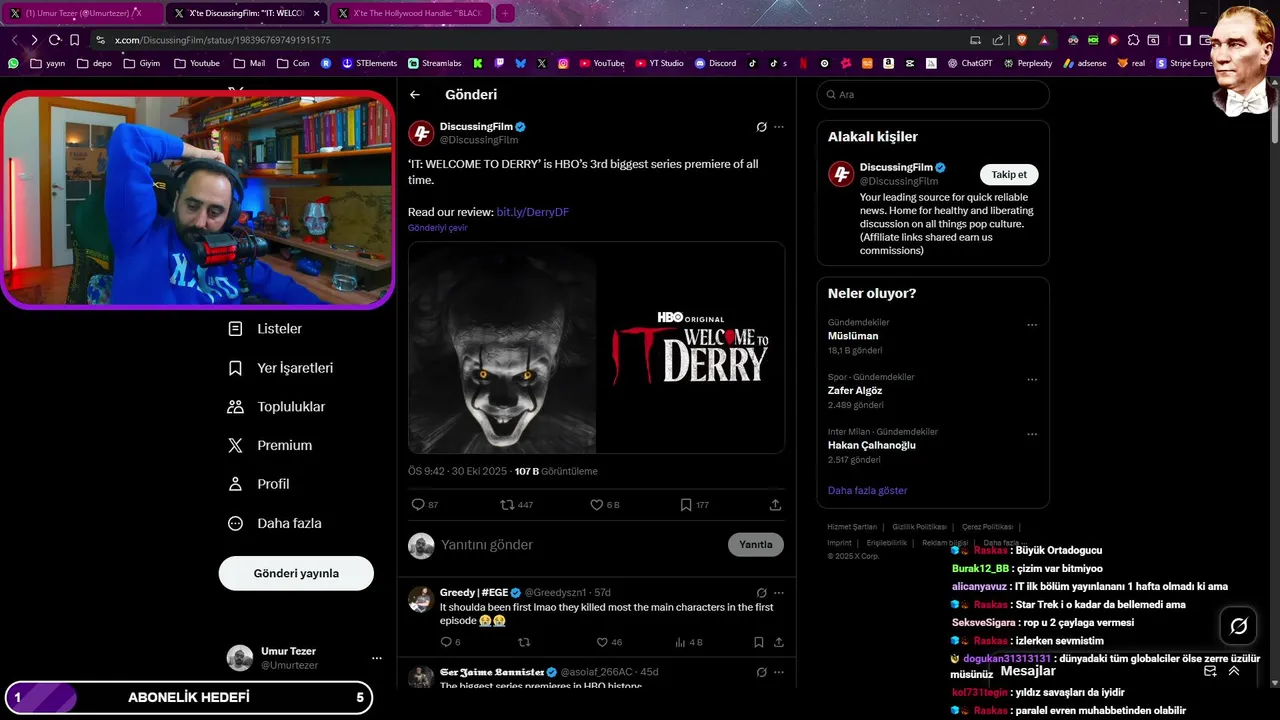
Task: Click the Brave Shields lion icon
Action: coord(1022,40)
